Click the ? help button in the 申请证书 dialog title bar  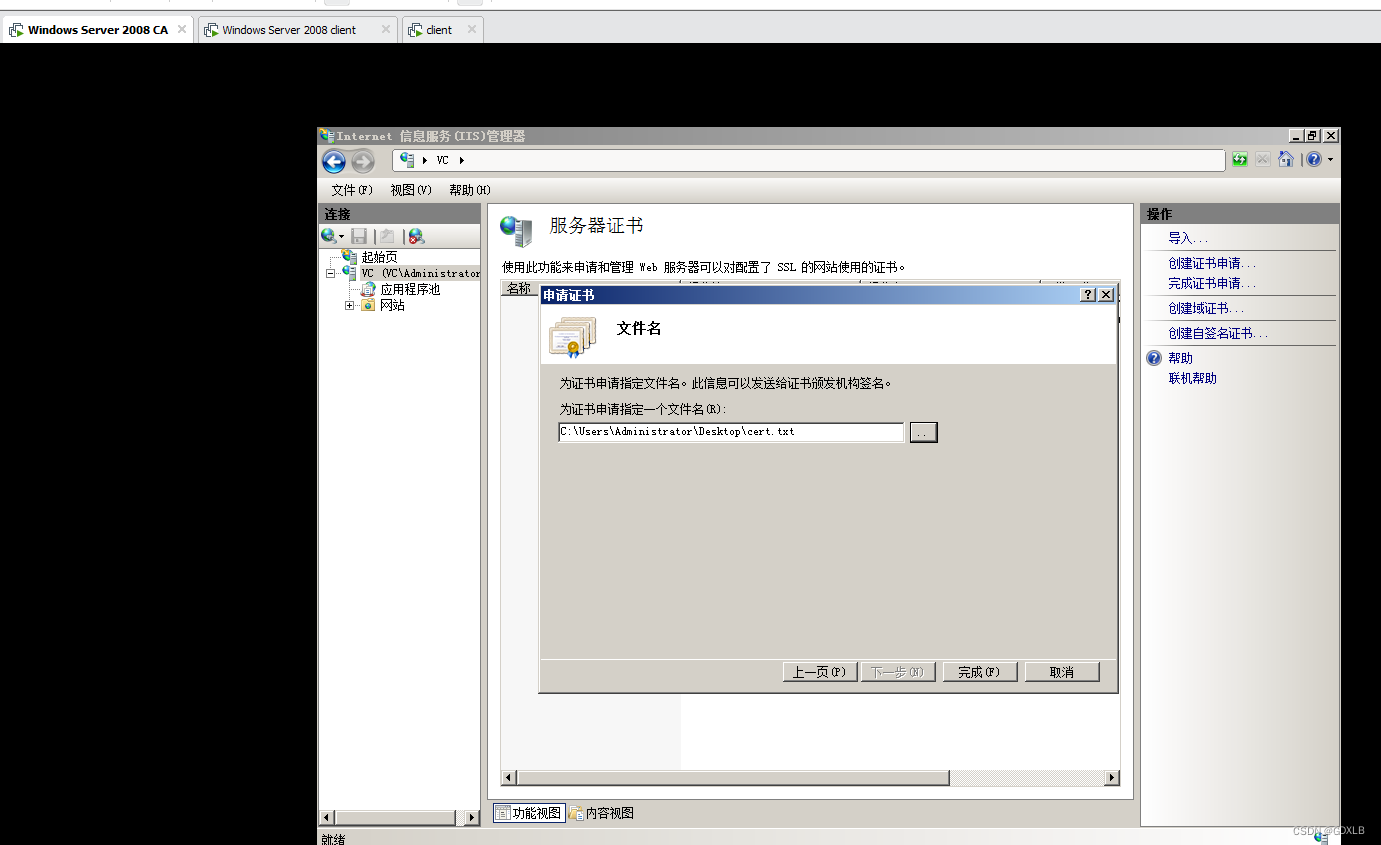[x=1088, y=295]
